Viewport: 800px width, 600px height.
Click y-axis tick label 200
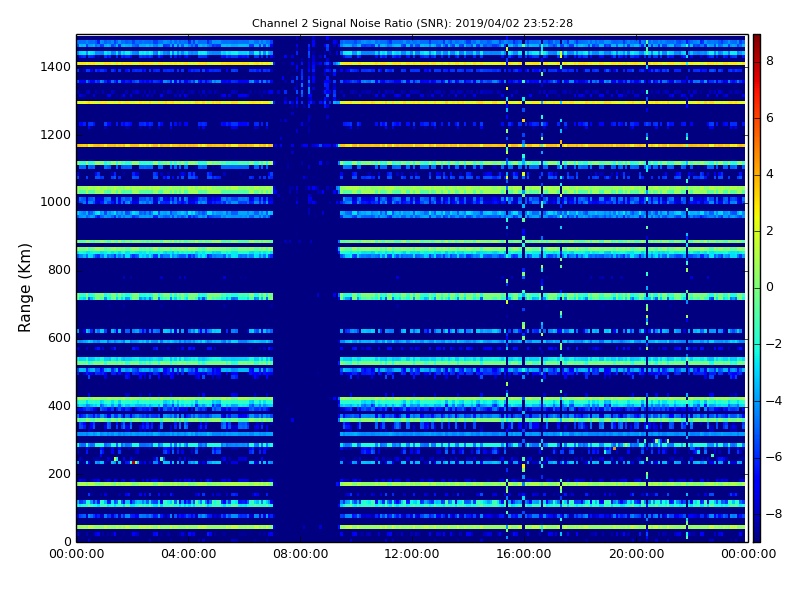tap(59, 473)
